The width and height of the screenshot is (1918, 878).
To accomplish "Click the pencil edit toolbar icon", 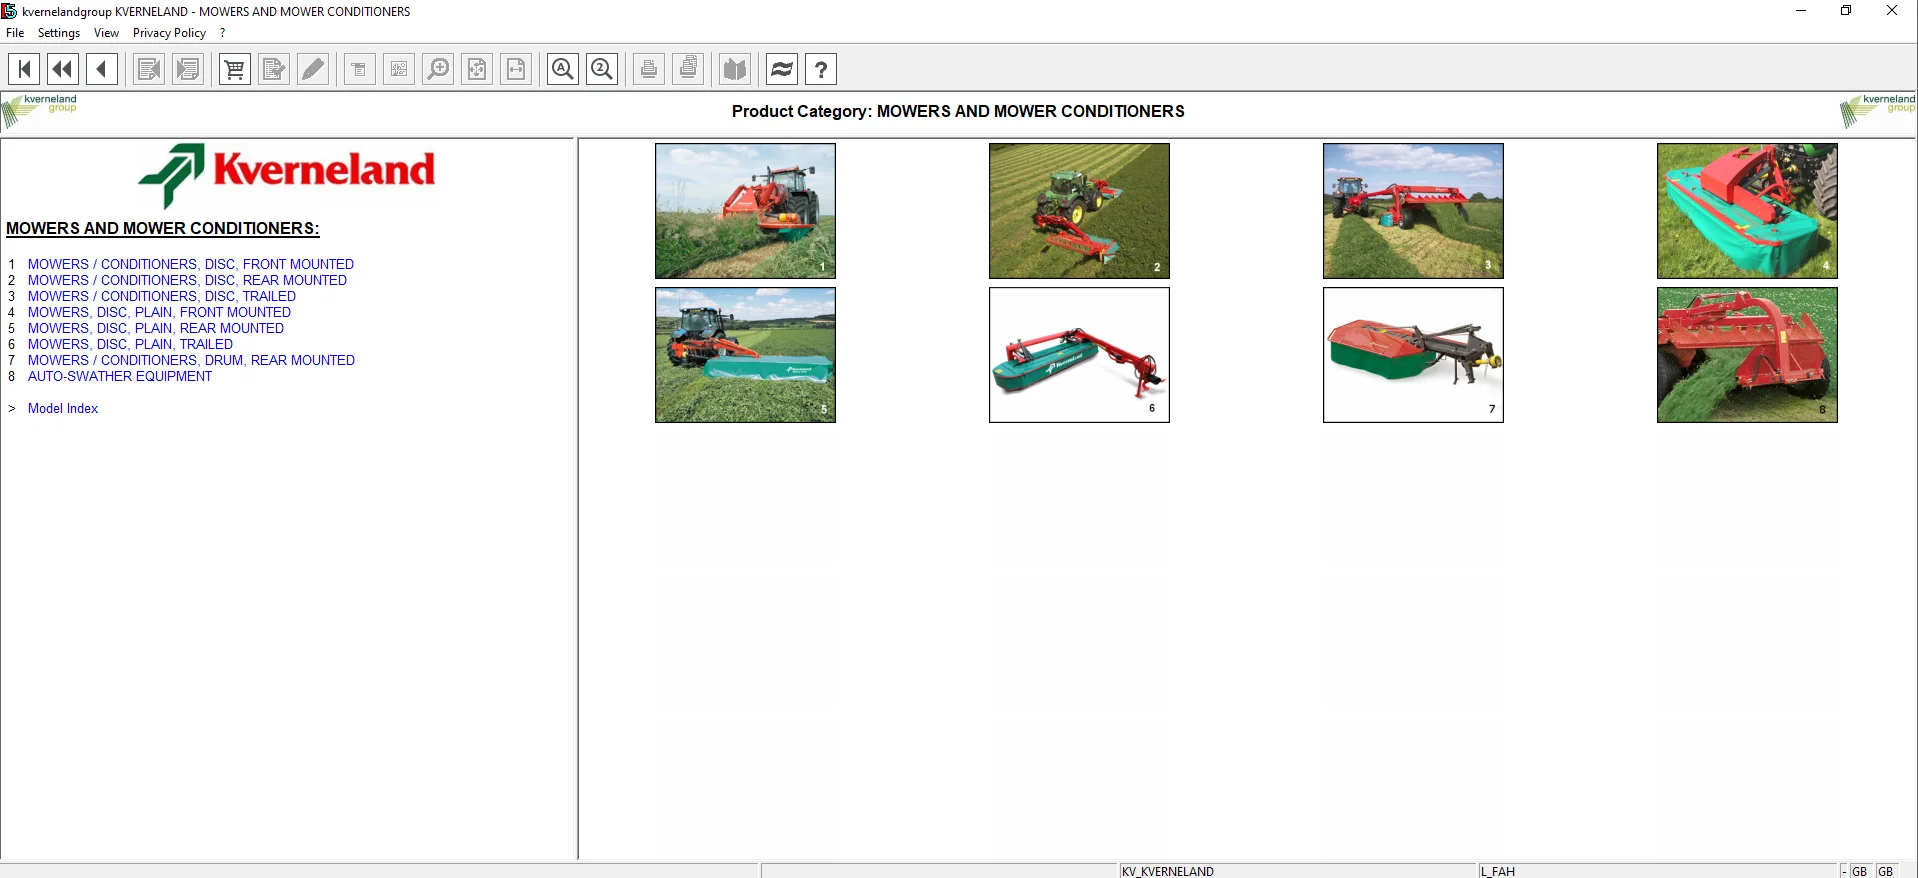I will (x=313, y=69).
